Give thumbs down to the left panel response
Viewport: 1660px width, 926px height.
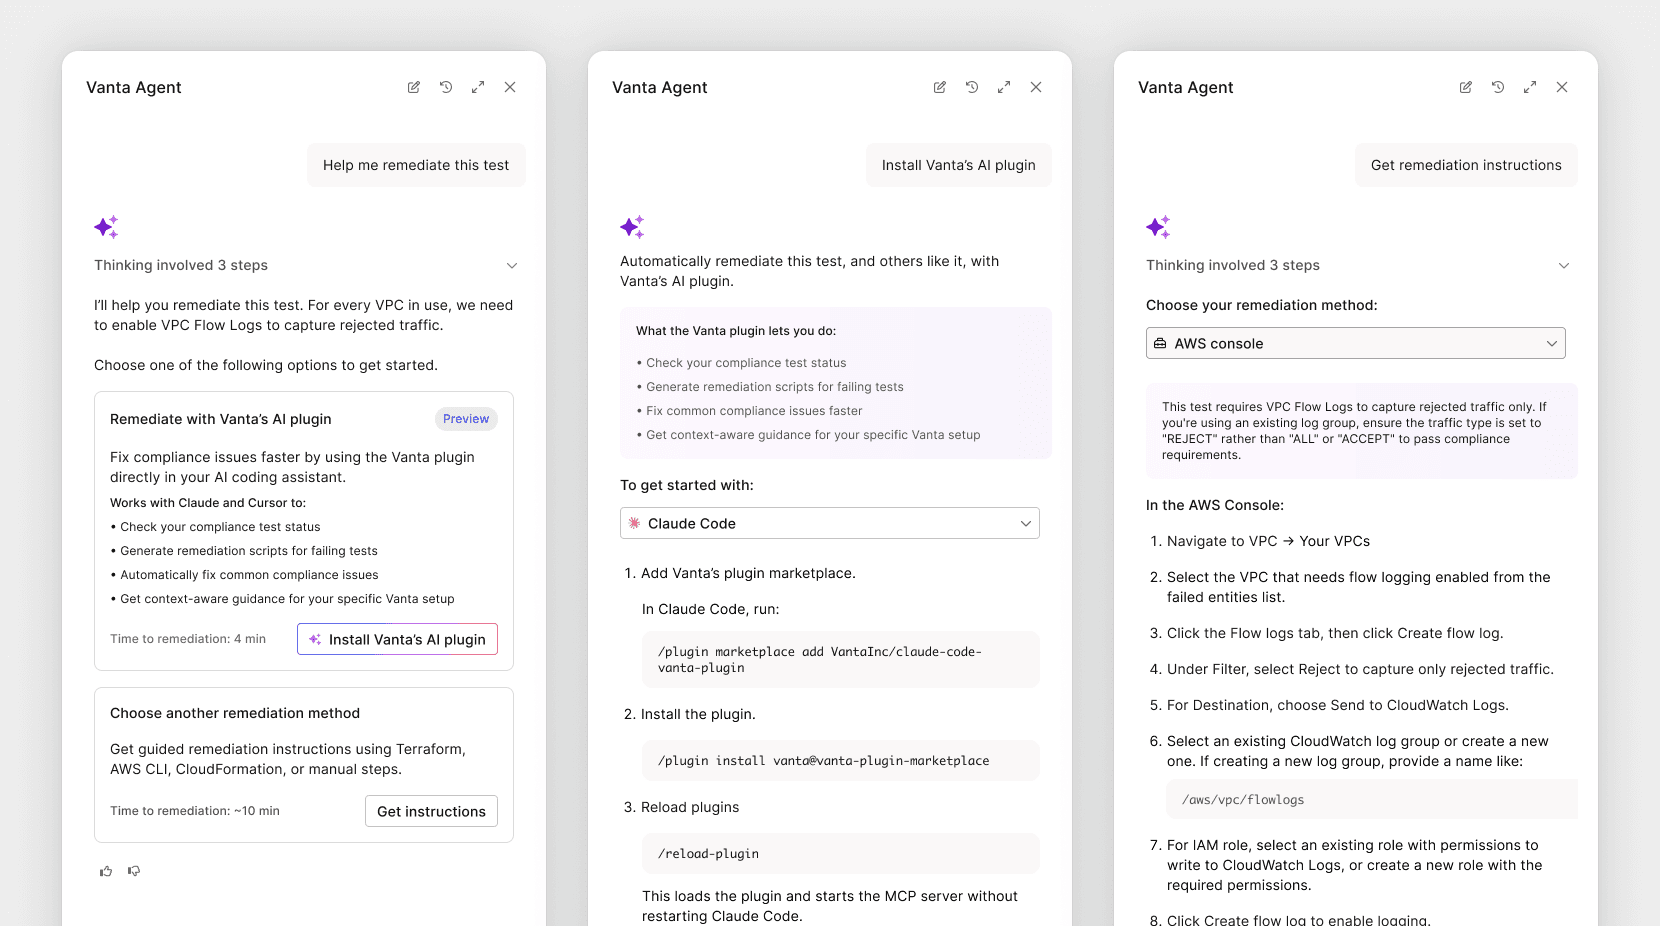pos(134,871)
